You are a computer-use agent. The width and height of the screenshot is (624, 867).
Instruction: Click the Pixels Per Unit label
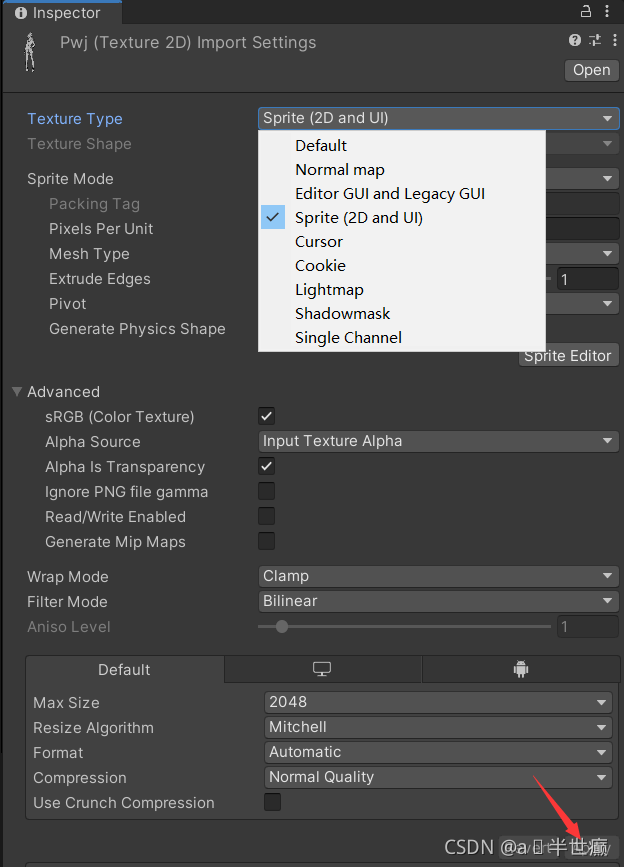(101, 229)
